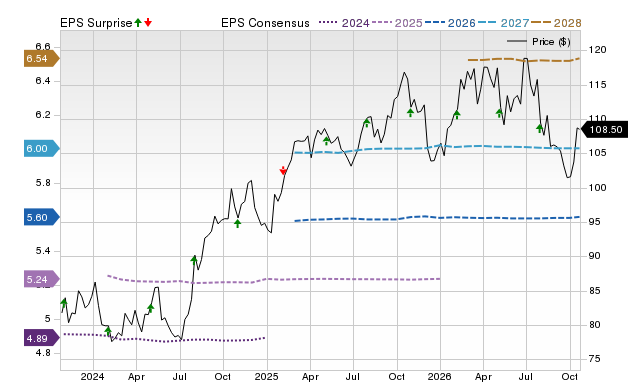Click the 115 price axis label
Viewport: 640px width, 382px height.
point(598,85)
